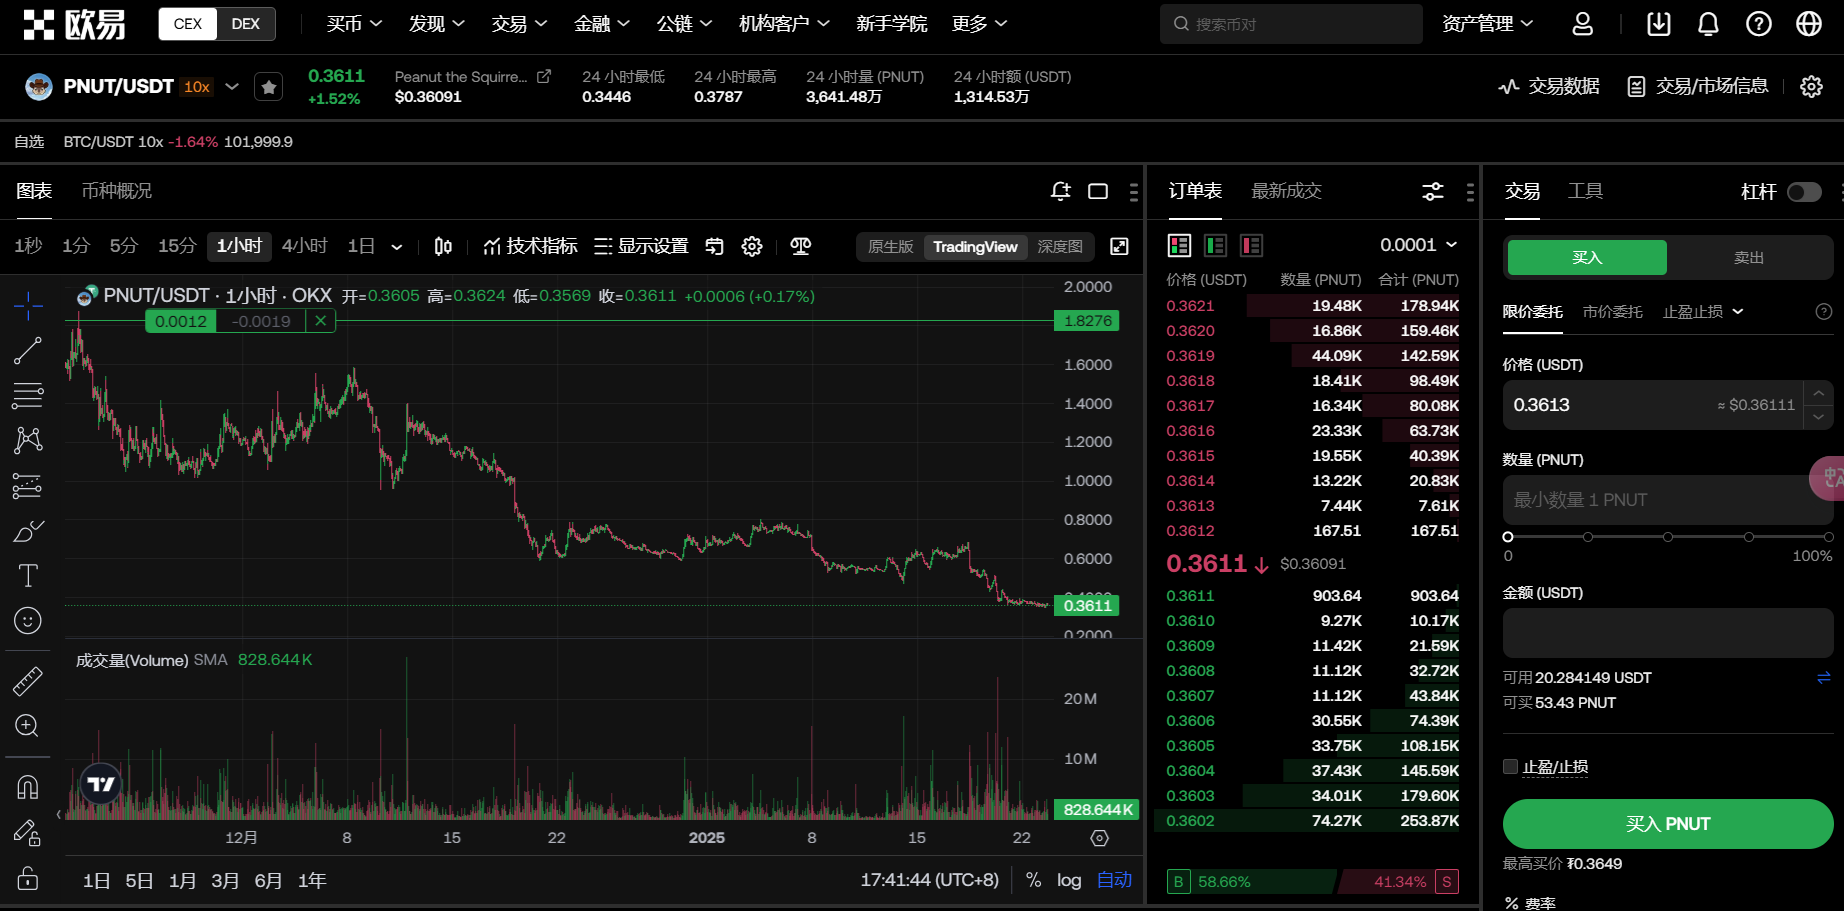
Task: Select the crosshair cursor tool
Action: click(x=28, y=305)
